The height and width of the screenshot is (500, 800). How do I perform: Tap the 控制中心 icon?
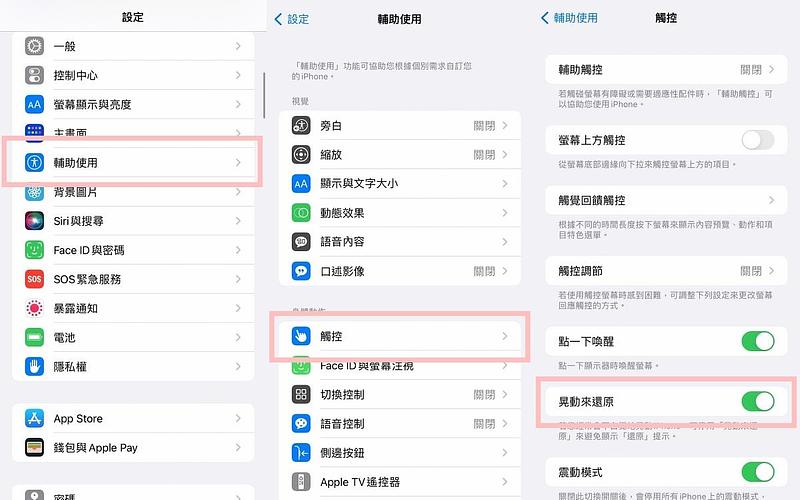point(35,75)
